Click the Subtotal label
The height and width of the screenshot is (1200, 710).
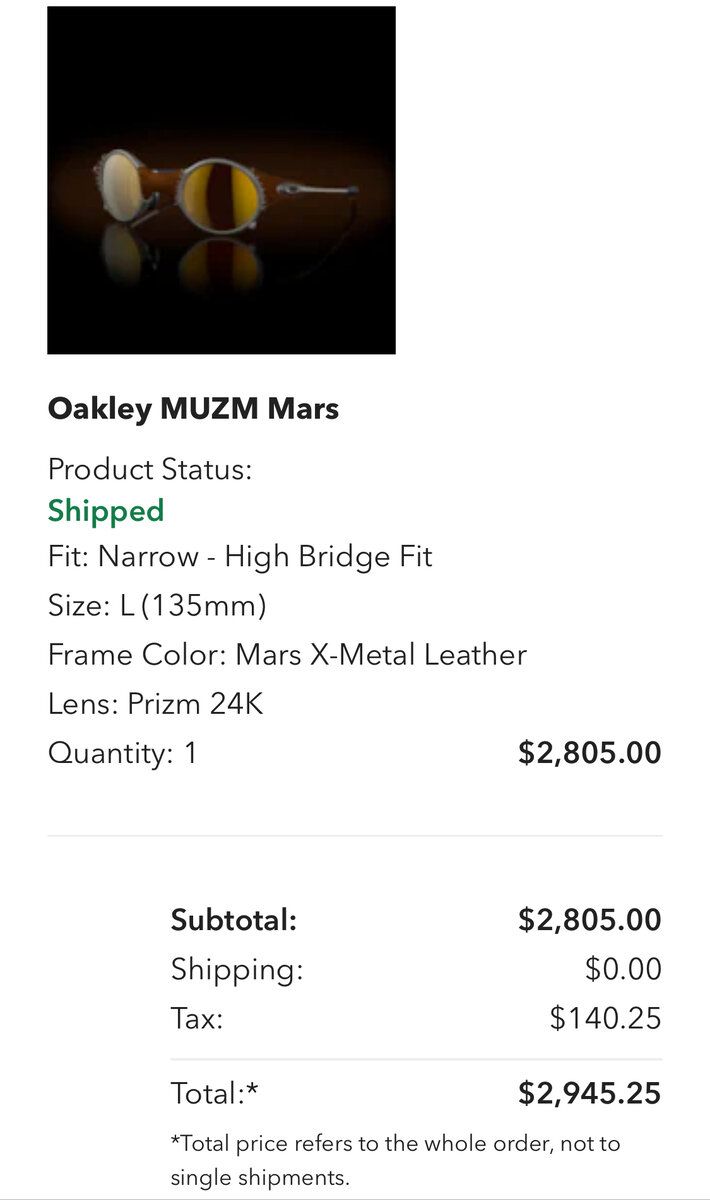click(234, 920)
